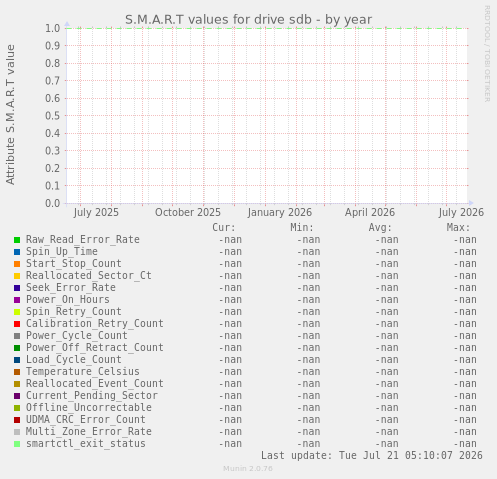Select the Start_Stop_Count legend label
The image size is (497, 479).
[x=74, y=263]
